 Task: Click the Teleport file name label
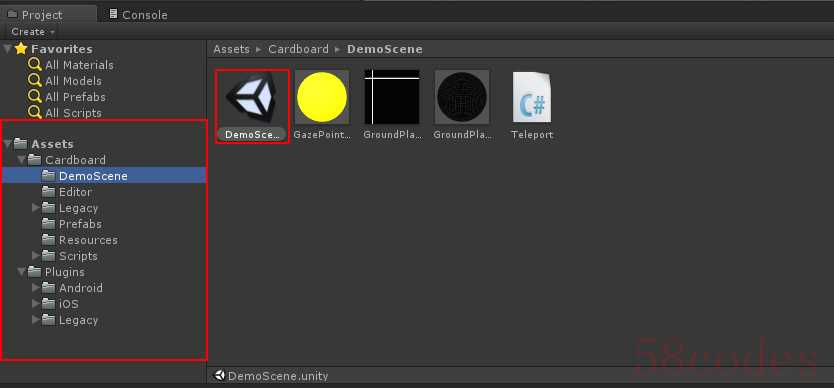tap(532, 135)
